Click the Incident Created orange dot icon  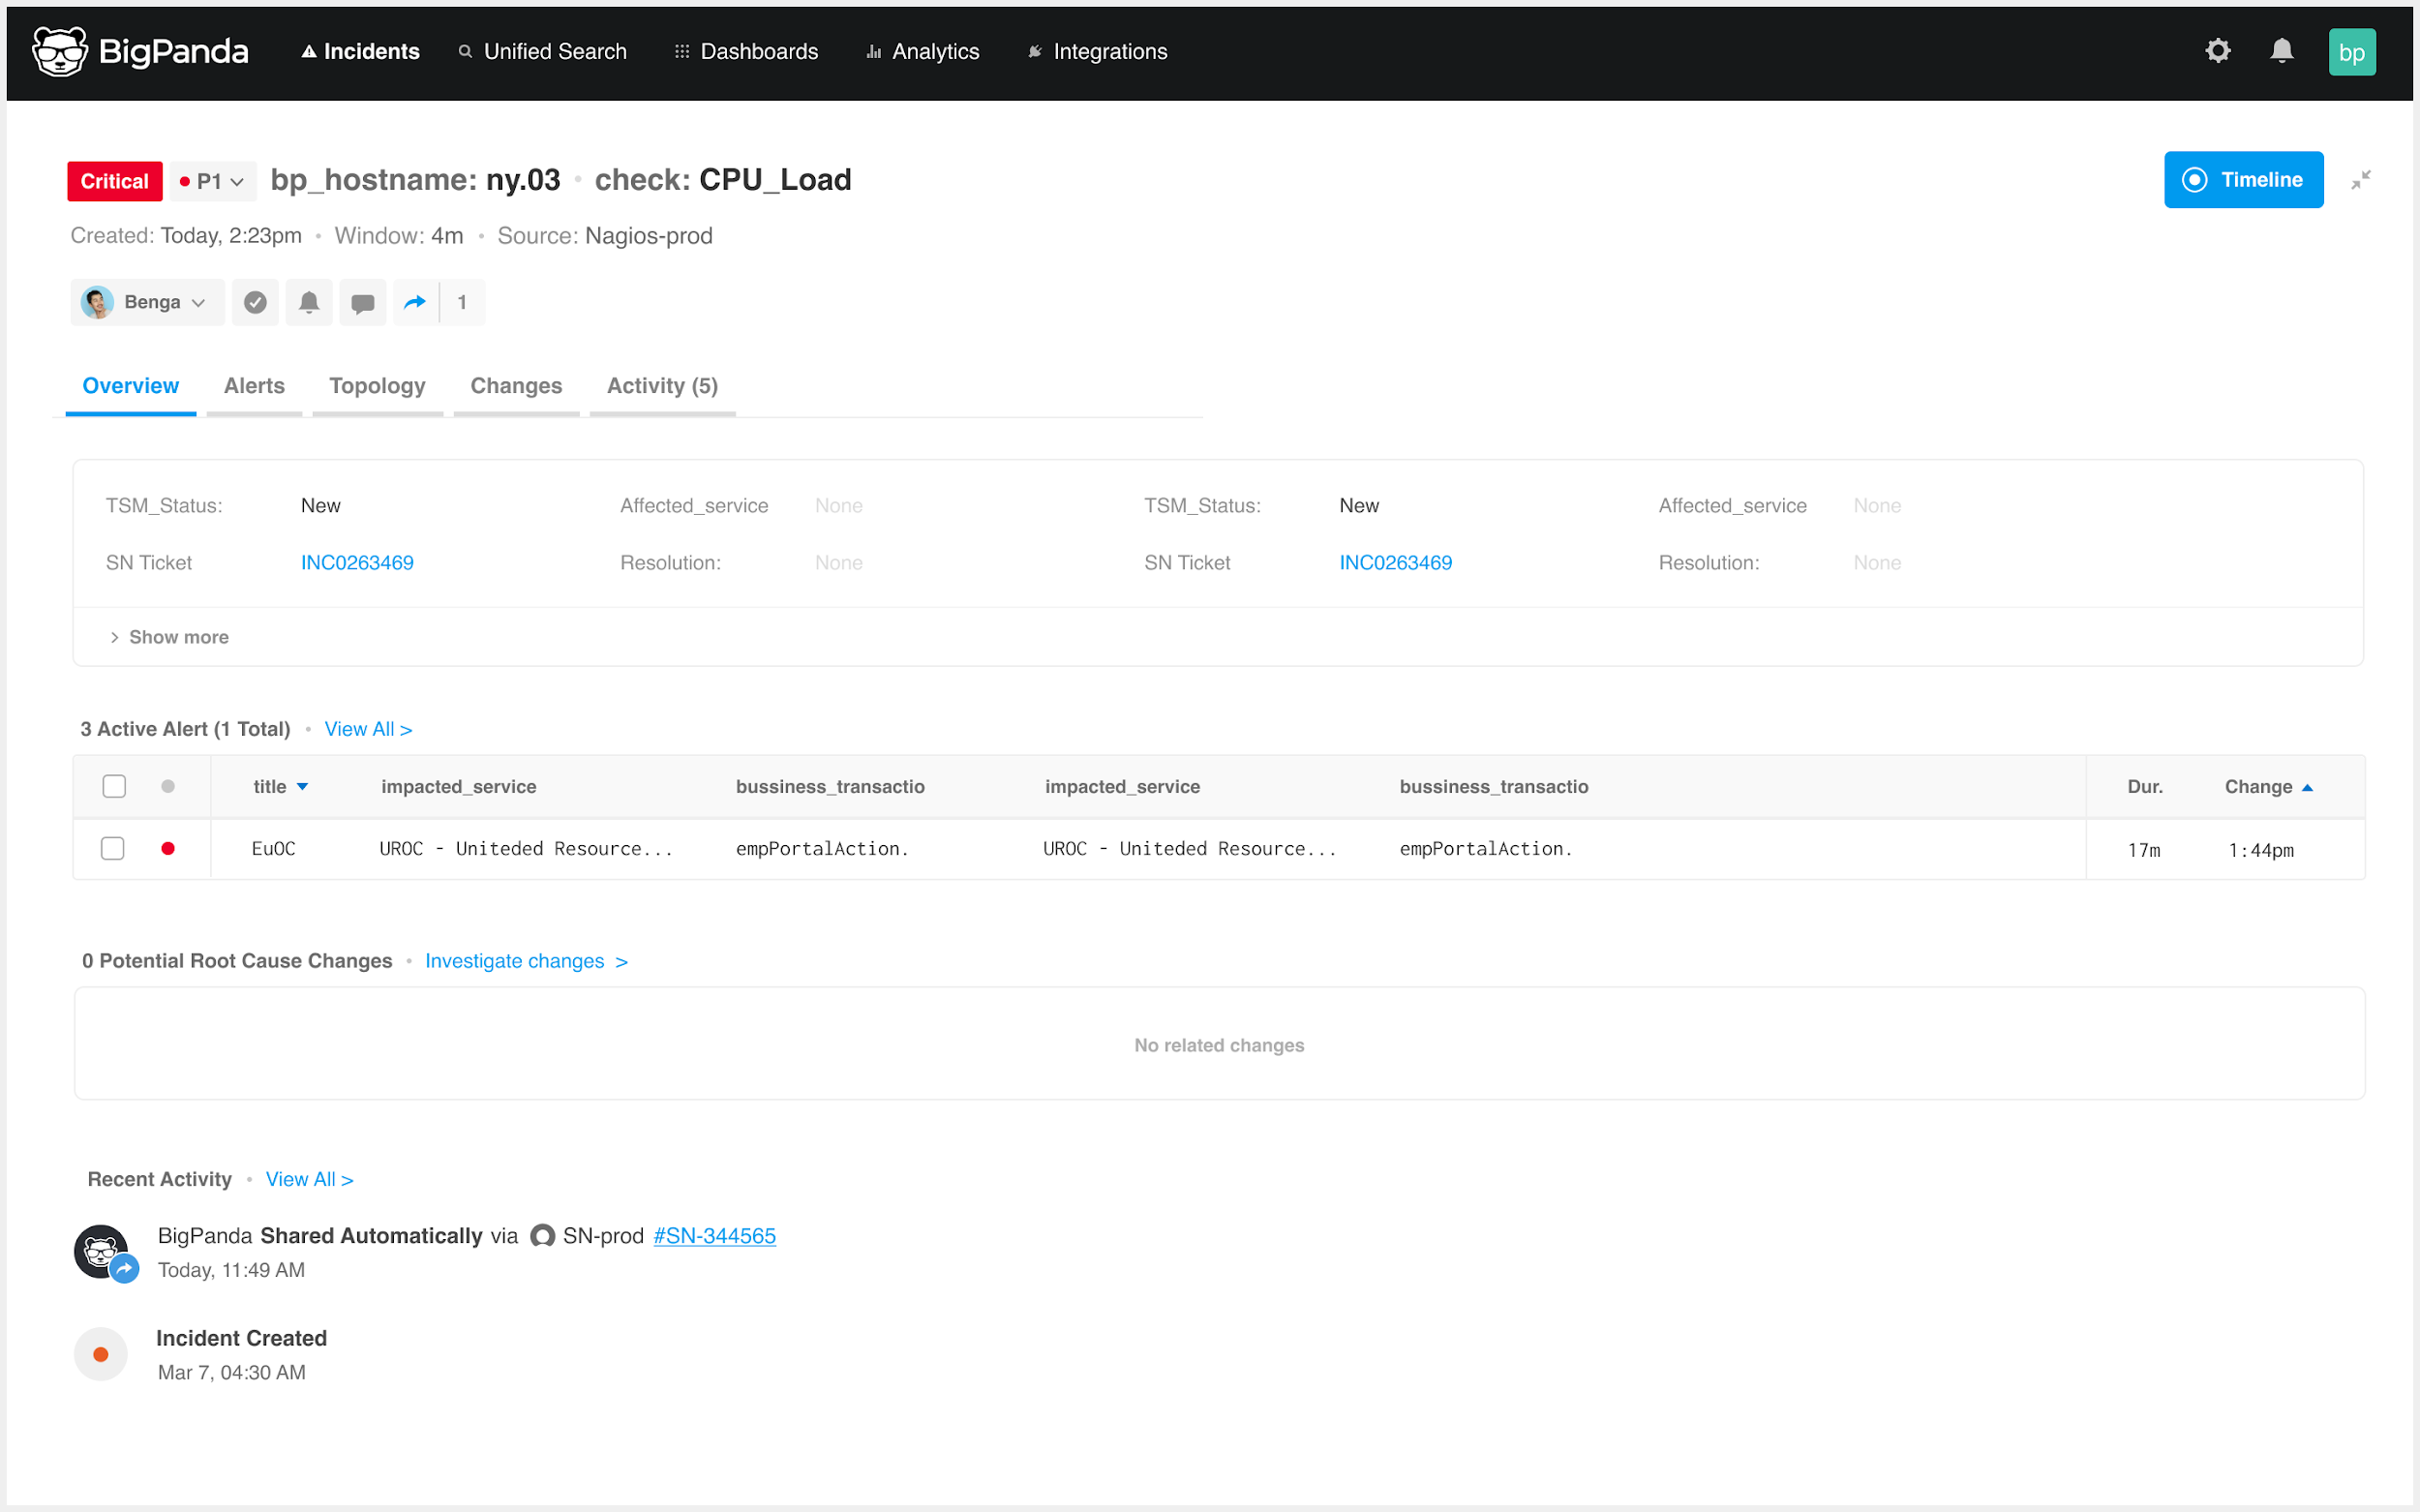tap(100, 1354)
